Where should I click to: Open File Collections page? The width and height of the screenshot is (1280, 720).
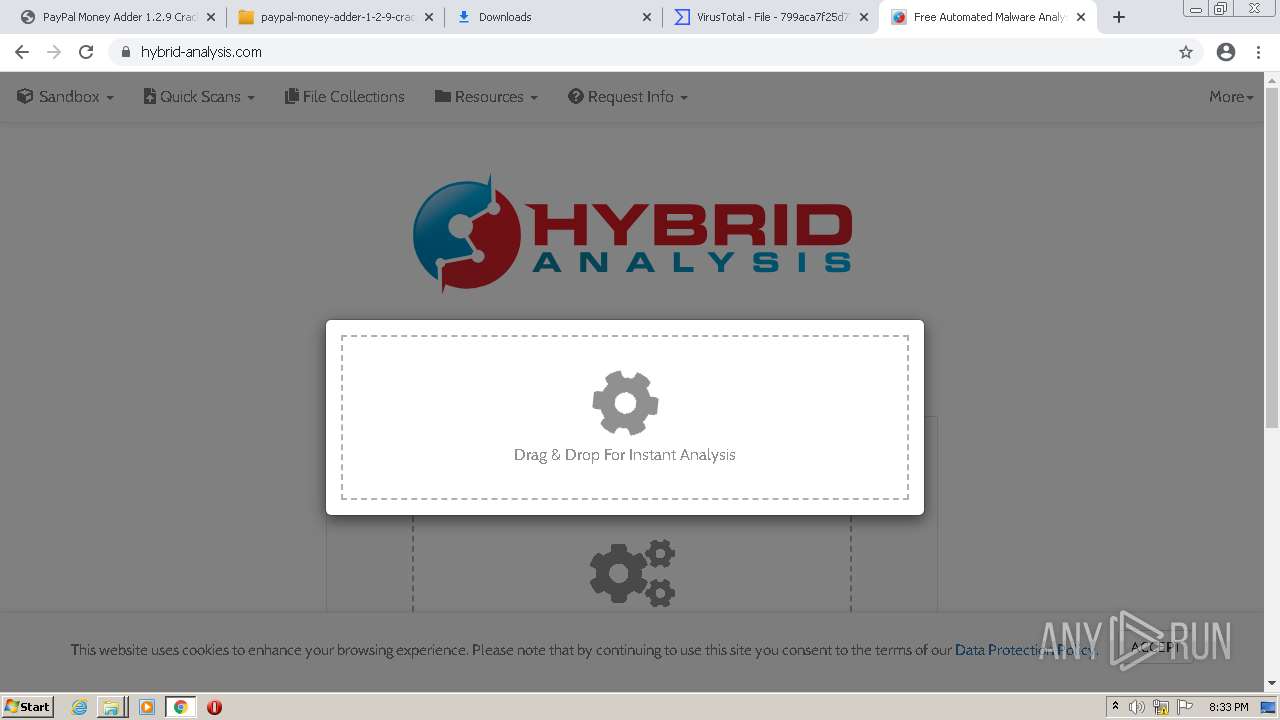[345, 97]
